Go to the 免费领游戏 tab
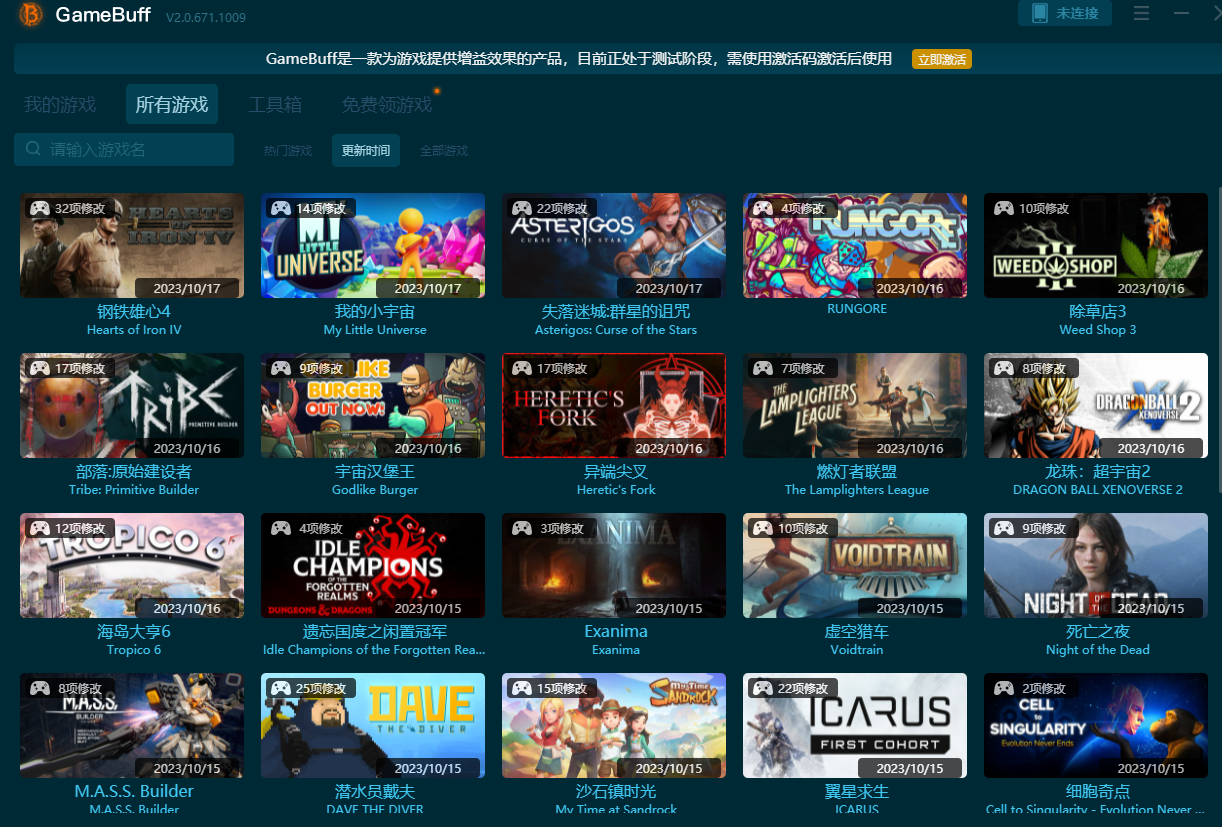Viewport: 1222px width, 827px height. click(387, 105)
